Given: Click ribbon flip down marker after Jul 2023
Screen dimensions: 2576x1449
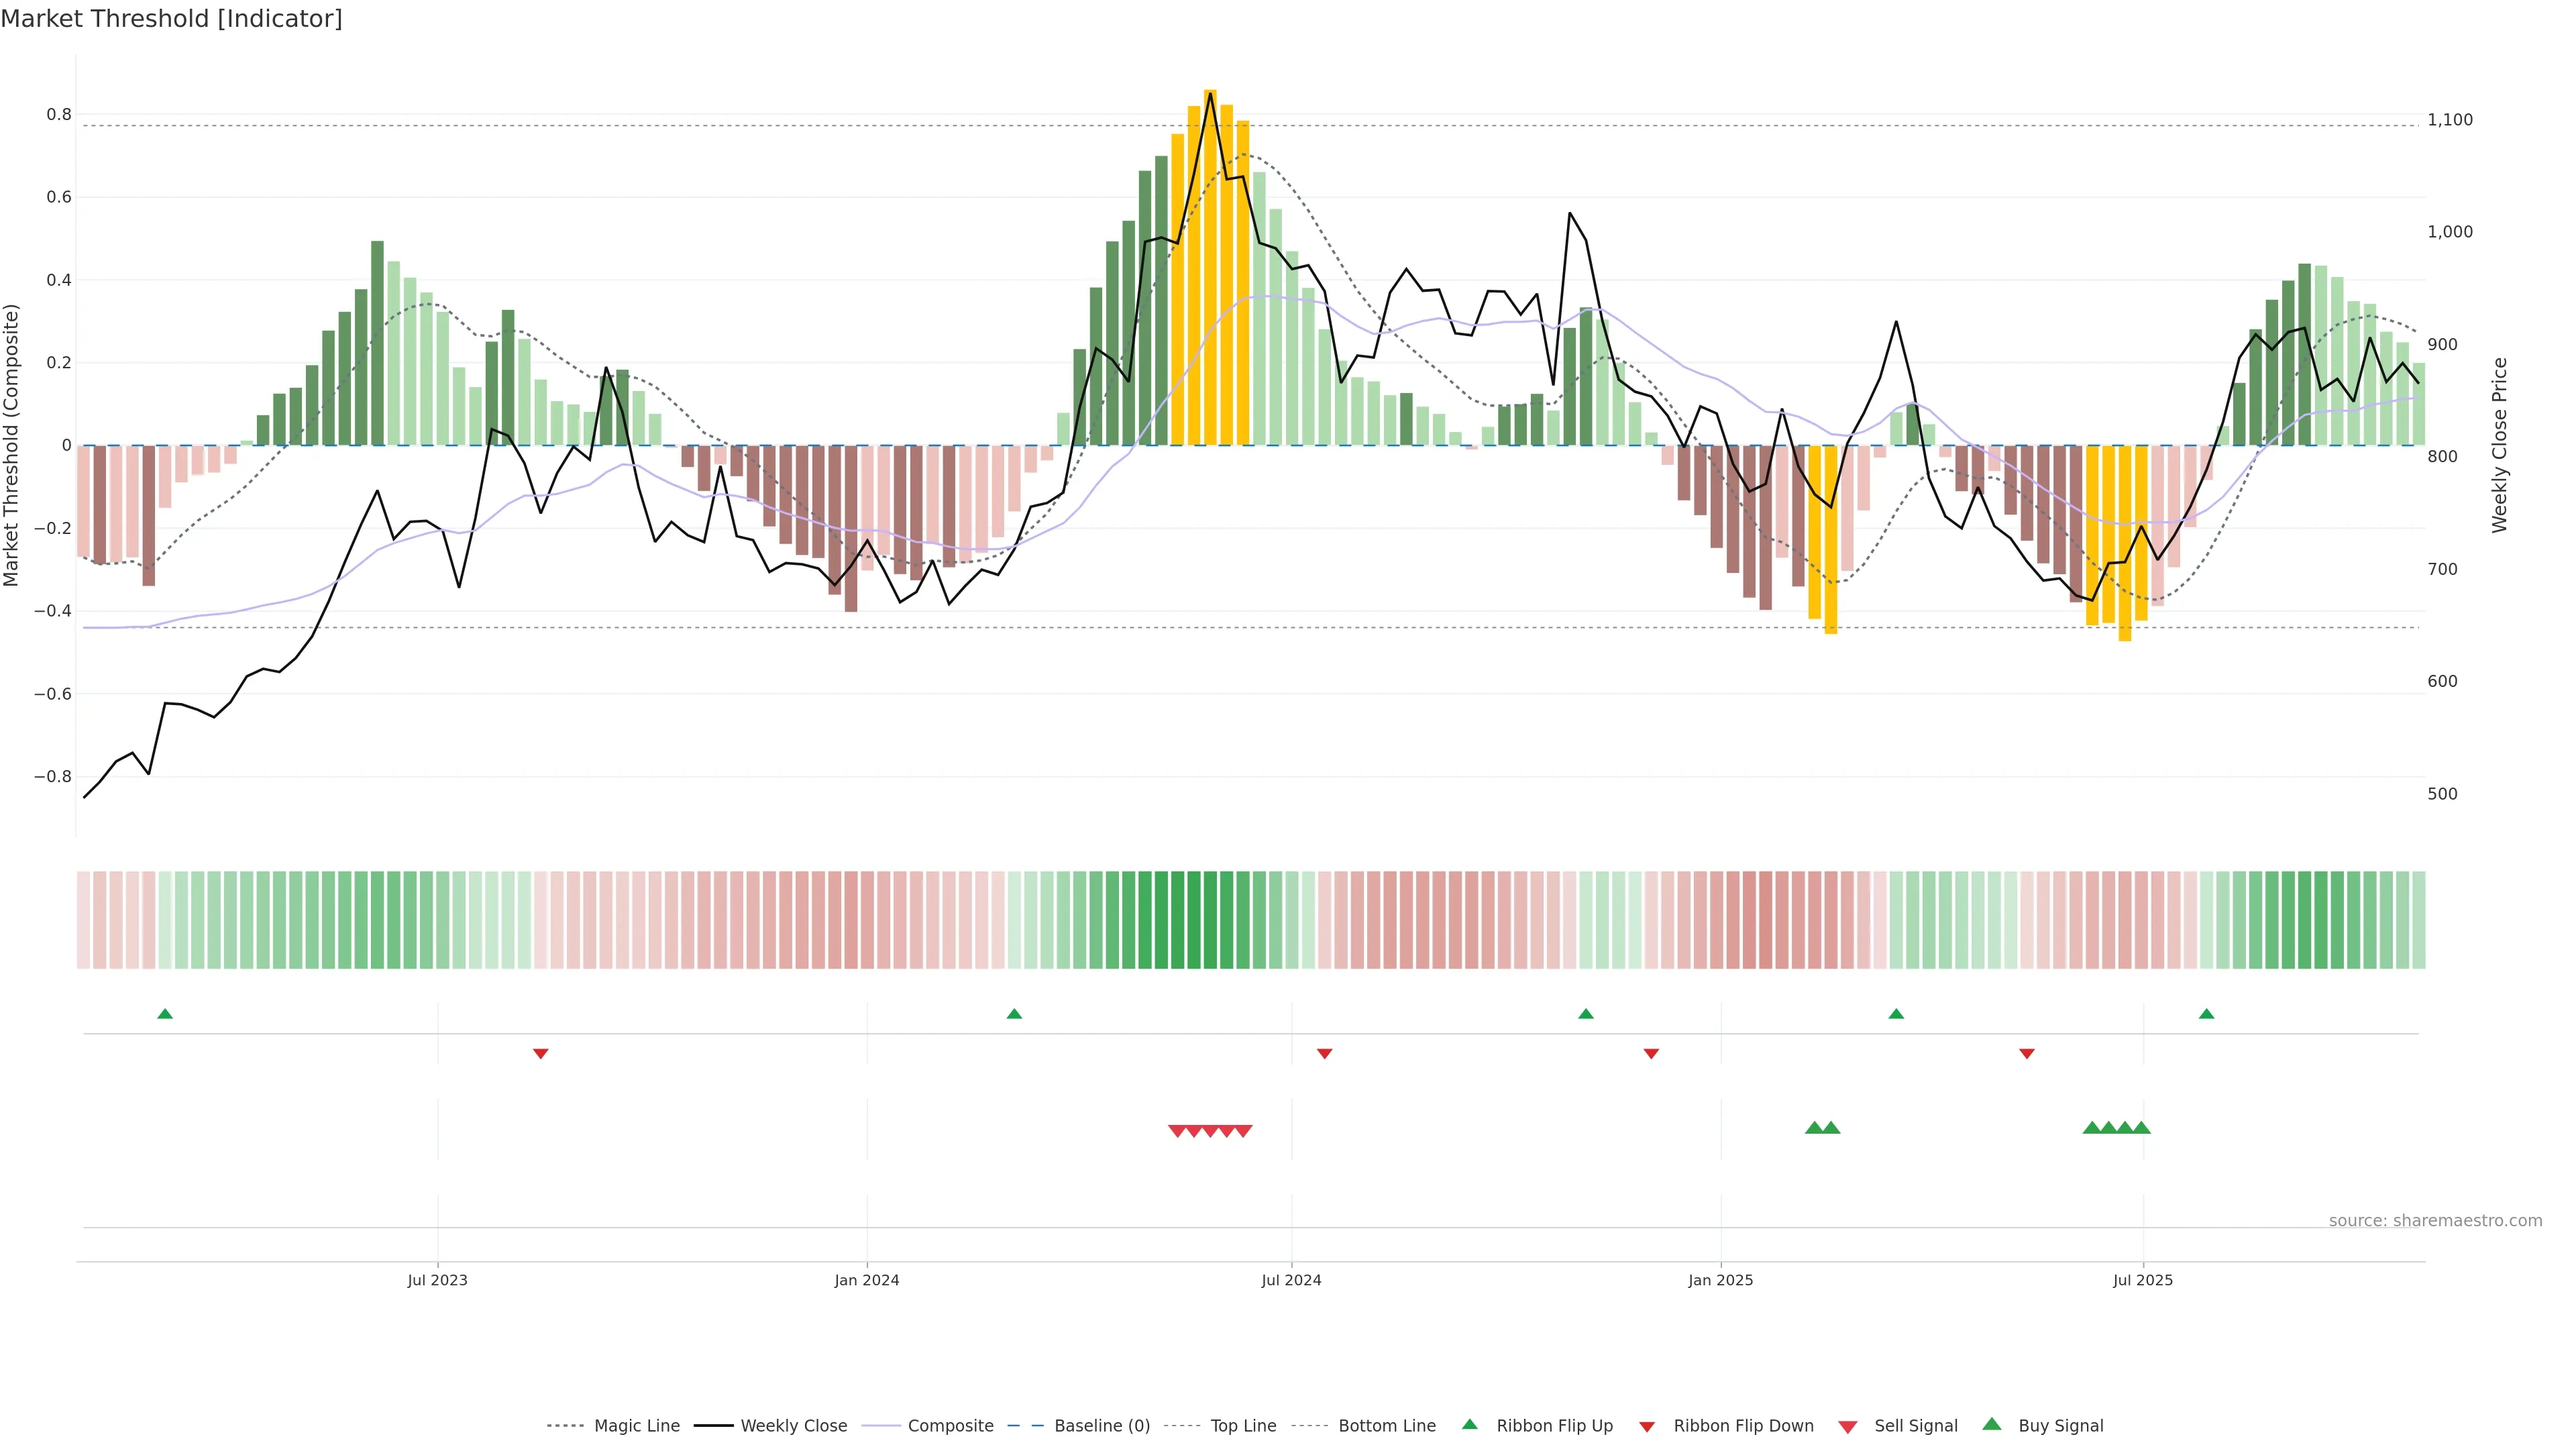Looking at the screenshot, I should (x=540, y=1053).
